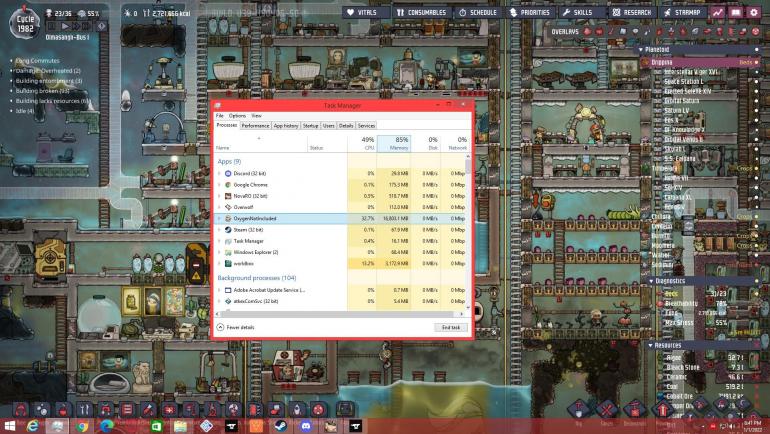770x434 pixels.
Task: Open the Starmap screen
Action: [683, 12]
